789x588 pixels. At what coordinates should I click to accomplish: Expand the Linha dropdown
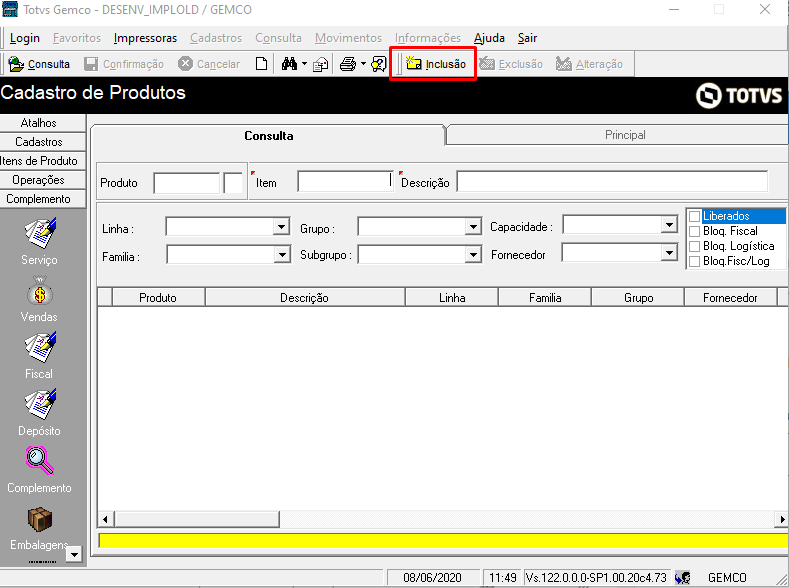pyautogui.click(x=281, y=227)
